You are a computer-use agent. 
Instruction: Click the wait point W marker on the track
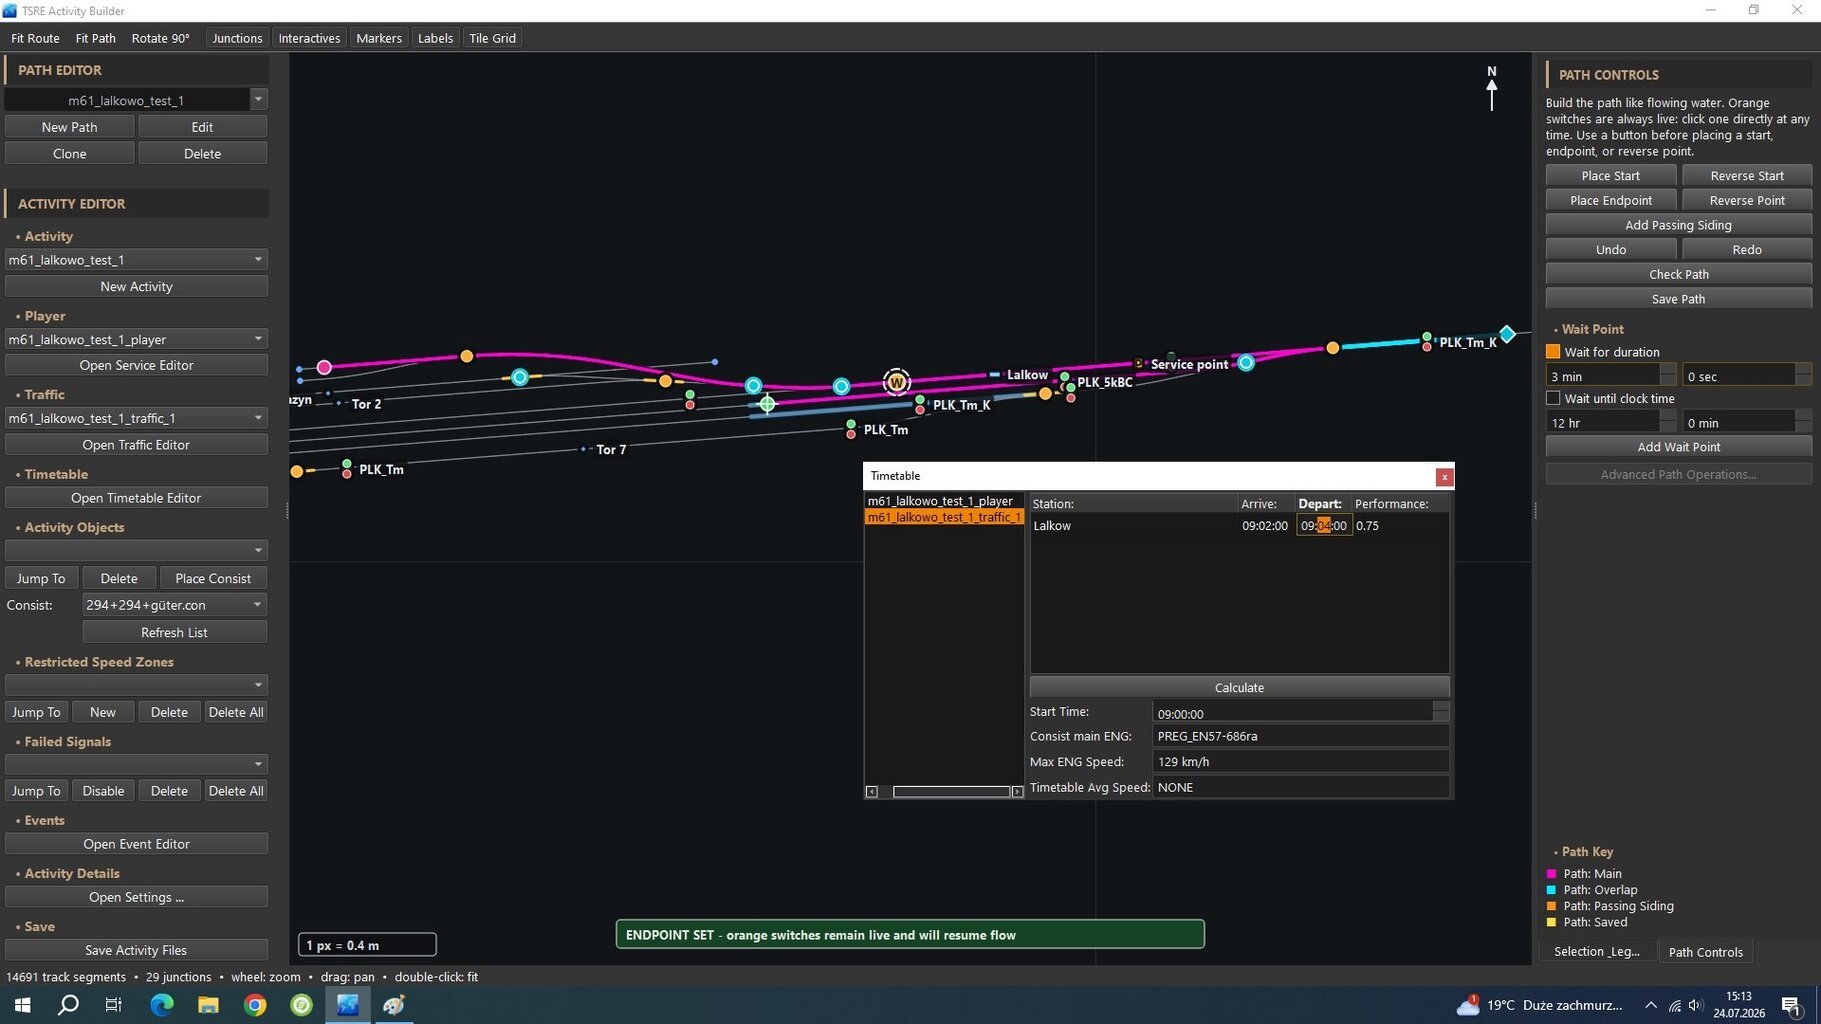click(x=897, y=382)
